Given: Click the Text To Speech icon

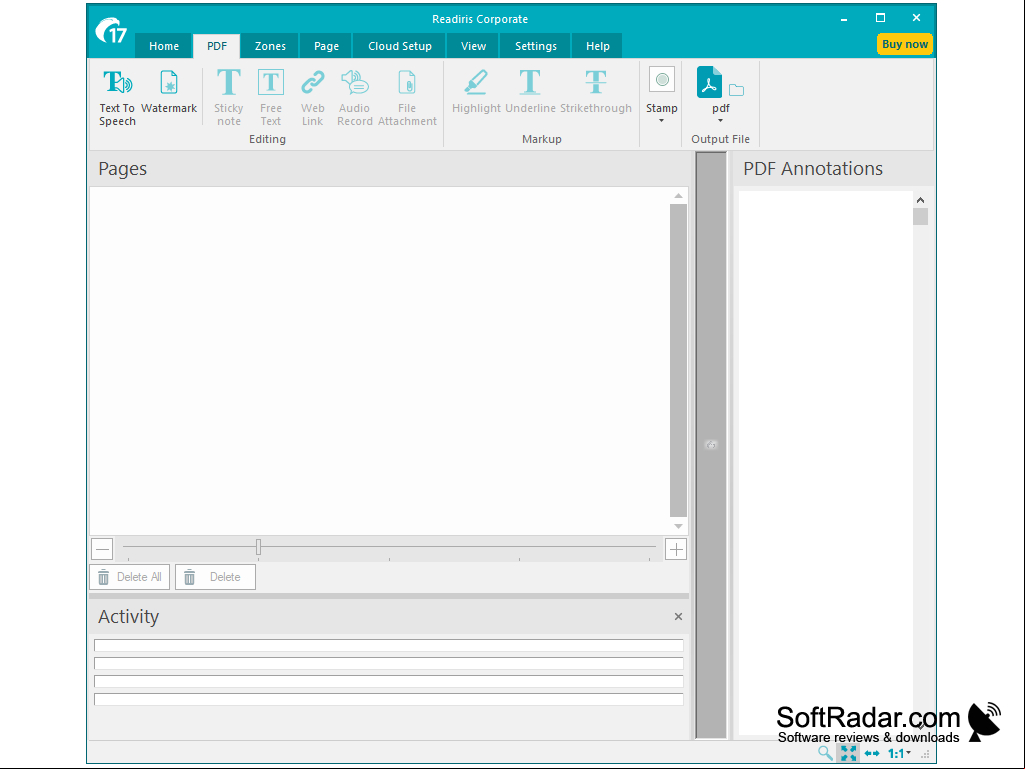Looking at the screenshot, I should click(118, 83).
